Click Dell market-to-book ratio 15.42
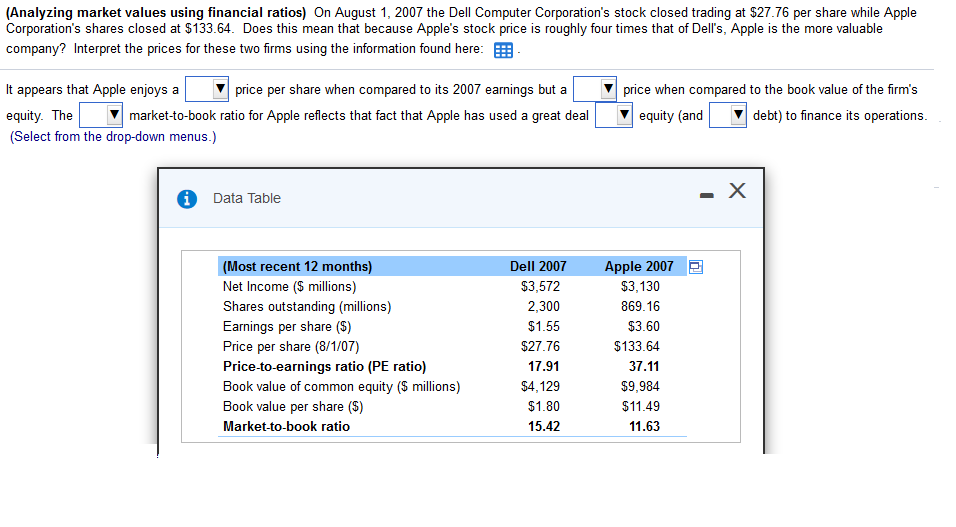Viewport: 956px width, 527px height. click(544, 426)
